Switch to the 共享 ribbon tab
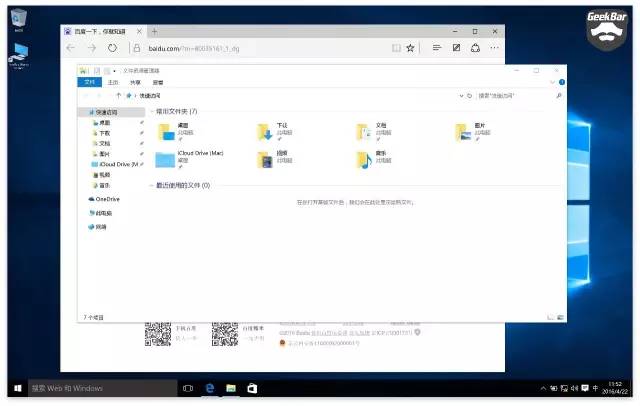This screenshot has height=406, width=640. tap(136, 82)
